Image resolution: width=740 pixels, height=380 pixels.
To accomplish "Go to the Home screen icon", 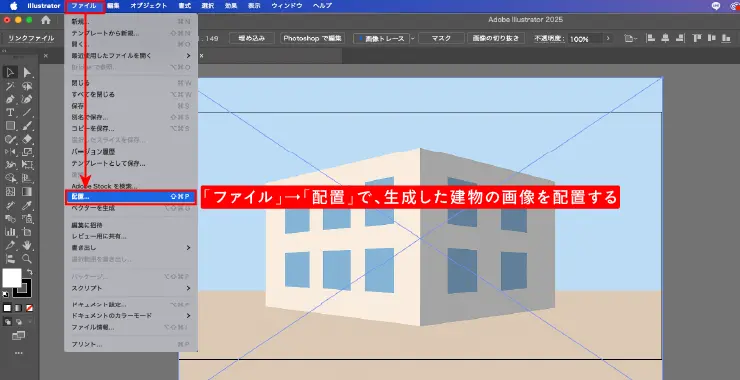I will (x=46, y=20).
